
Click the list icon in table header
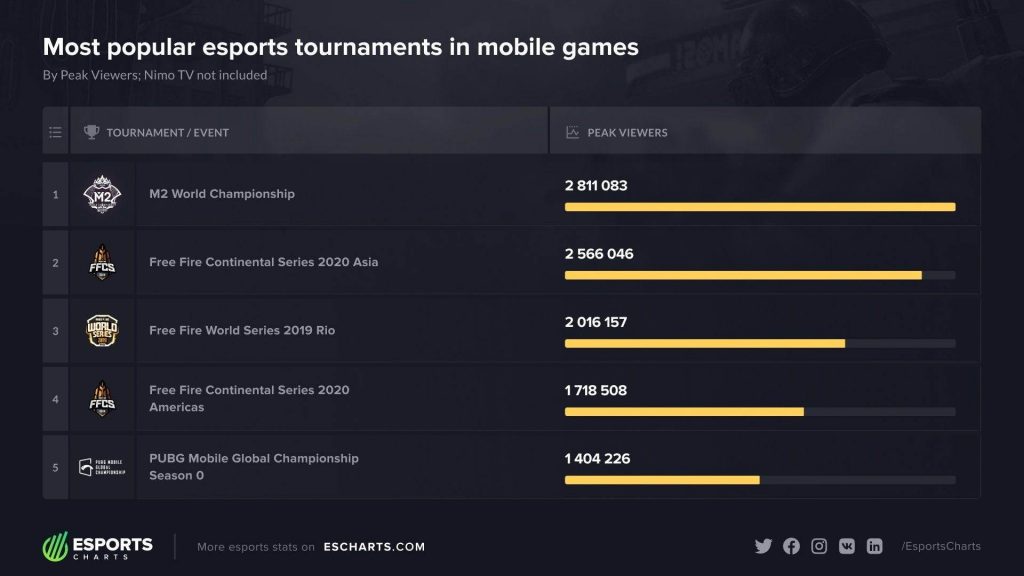56,133
